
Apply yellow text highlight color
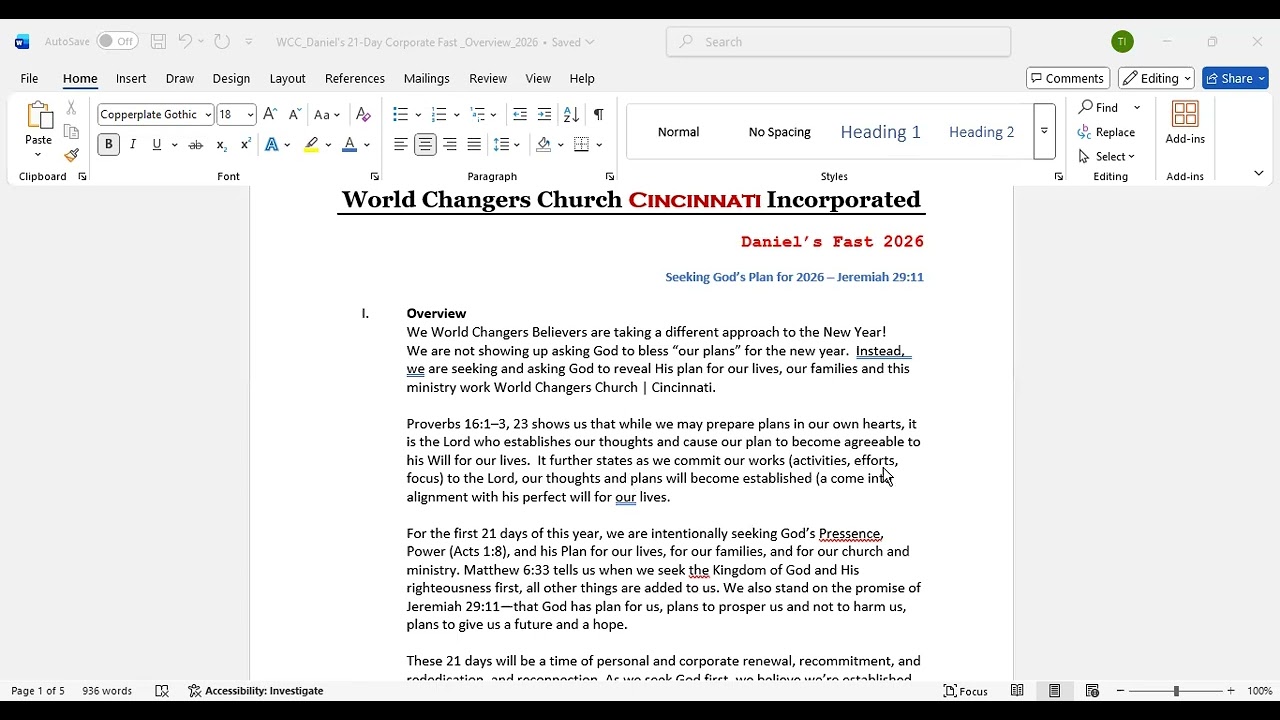pos(312,145)
